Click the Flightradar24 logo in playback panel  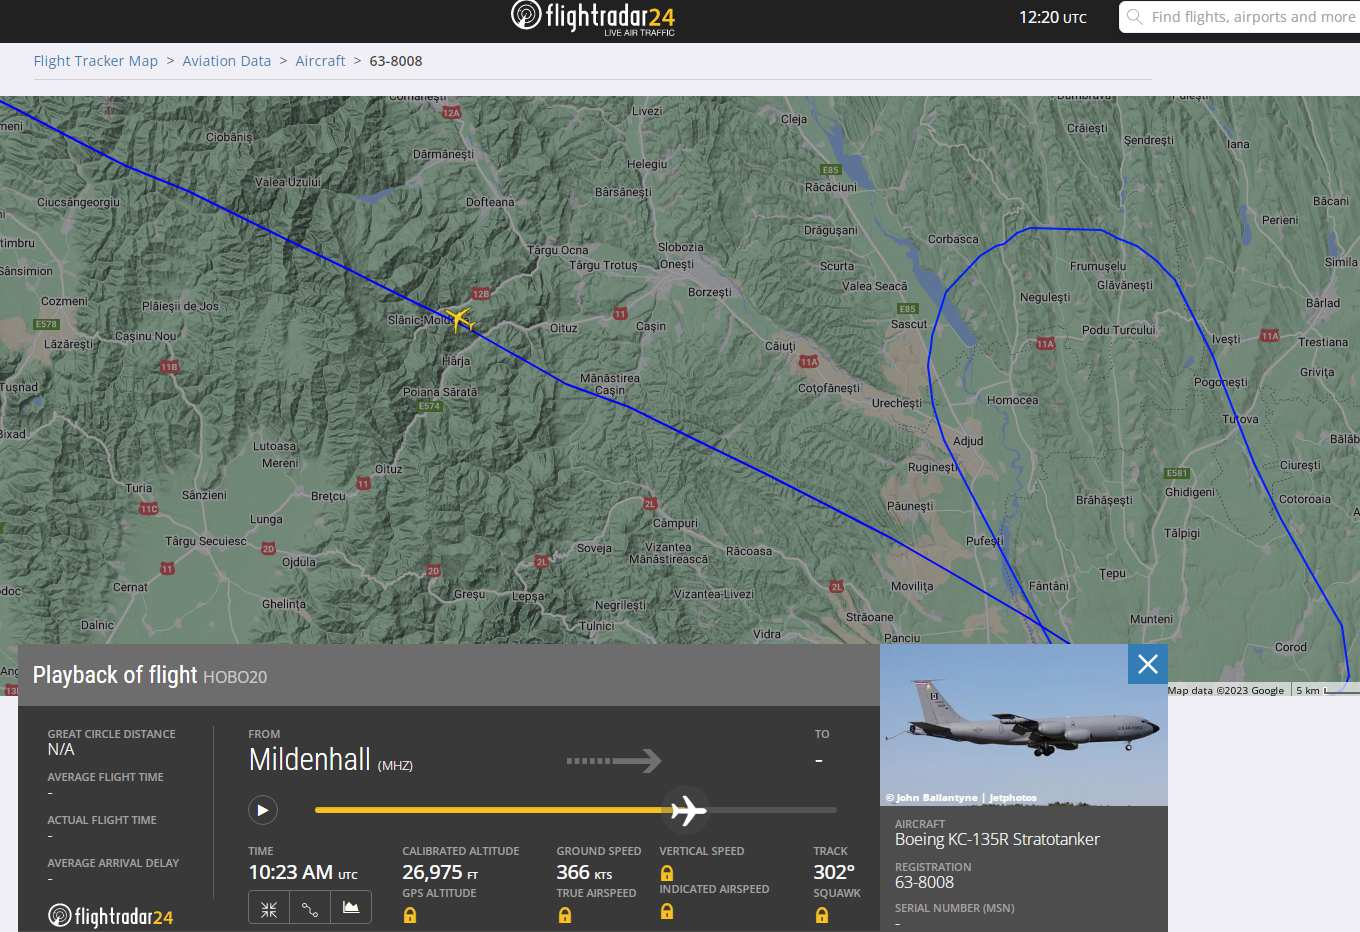(111, 916)
